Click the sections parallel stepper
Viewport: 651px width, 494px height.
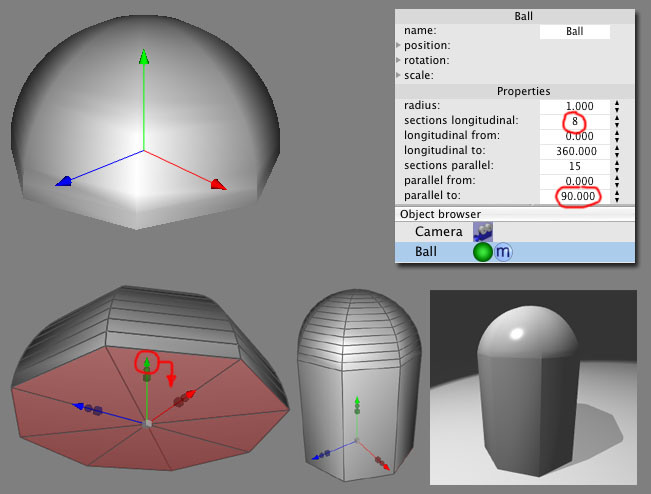(617, 166)
